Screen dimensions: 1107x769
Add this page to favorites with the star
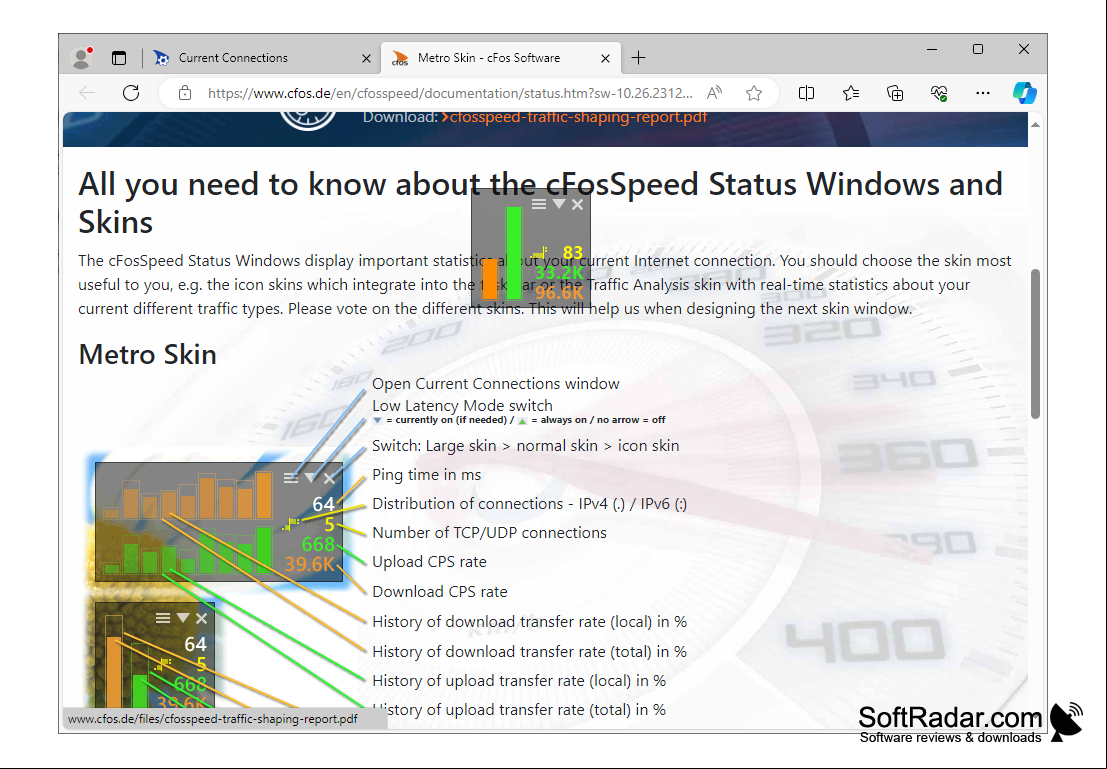(754, 93)
